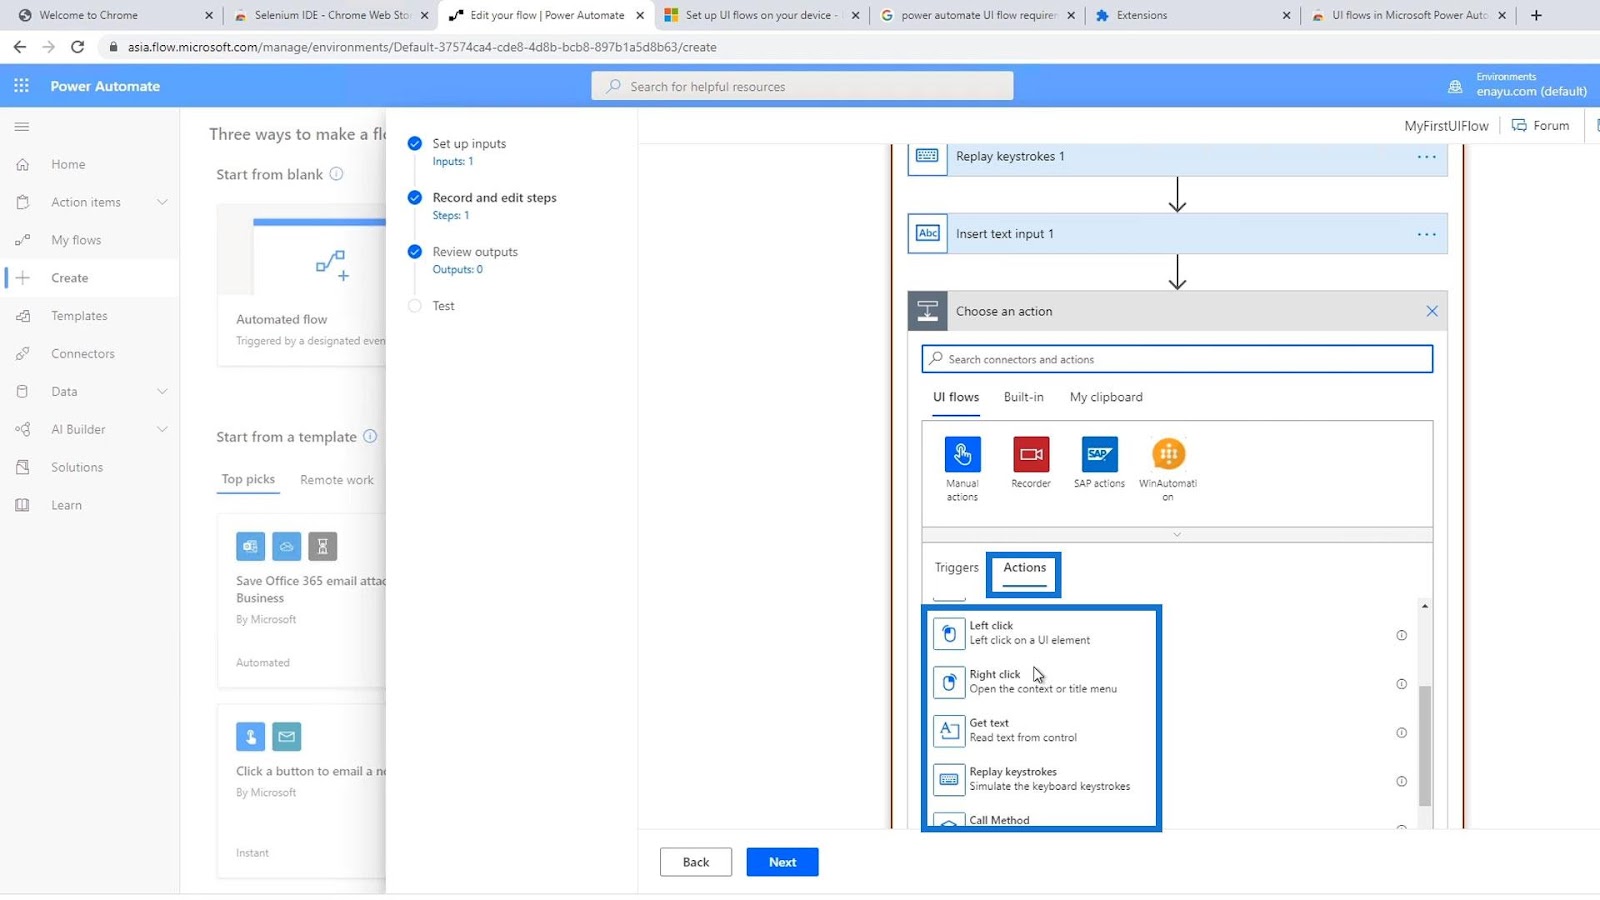
Task: Click the Insert text input 1 Abc icon
Action: point(927,234)
